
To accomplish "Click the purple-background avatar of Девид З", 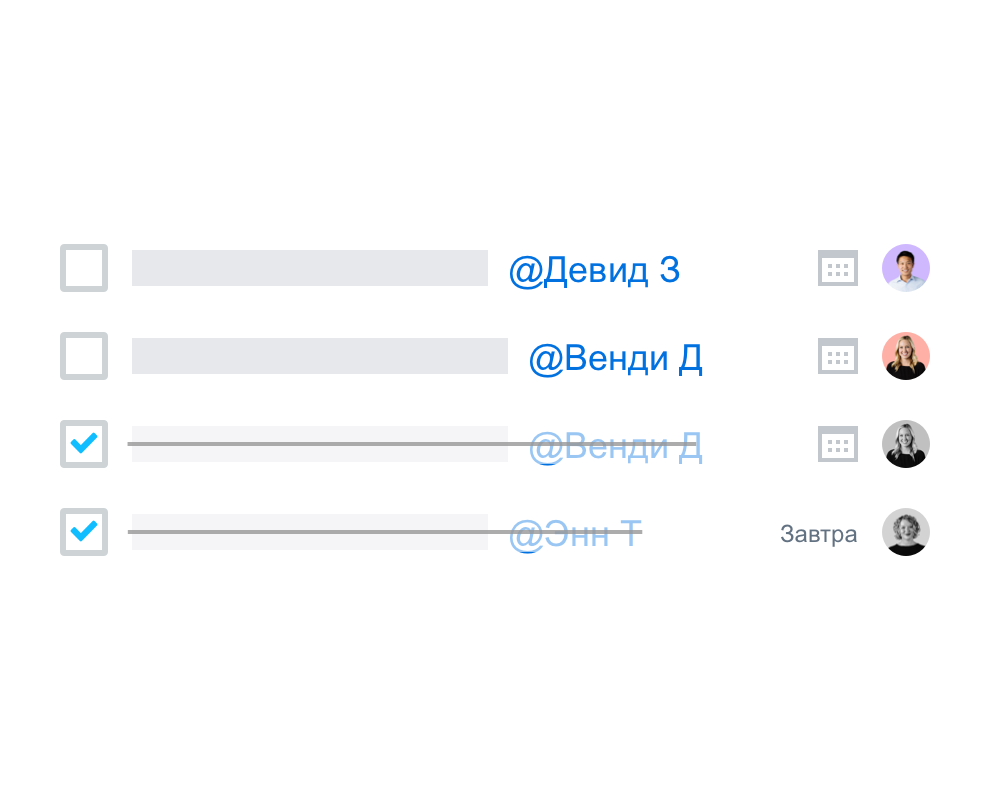I will click(906, 268).
